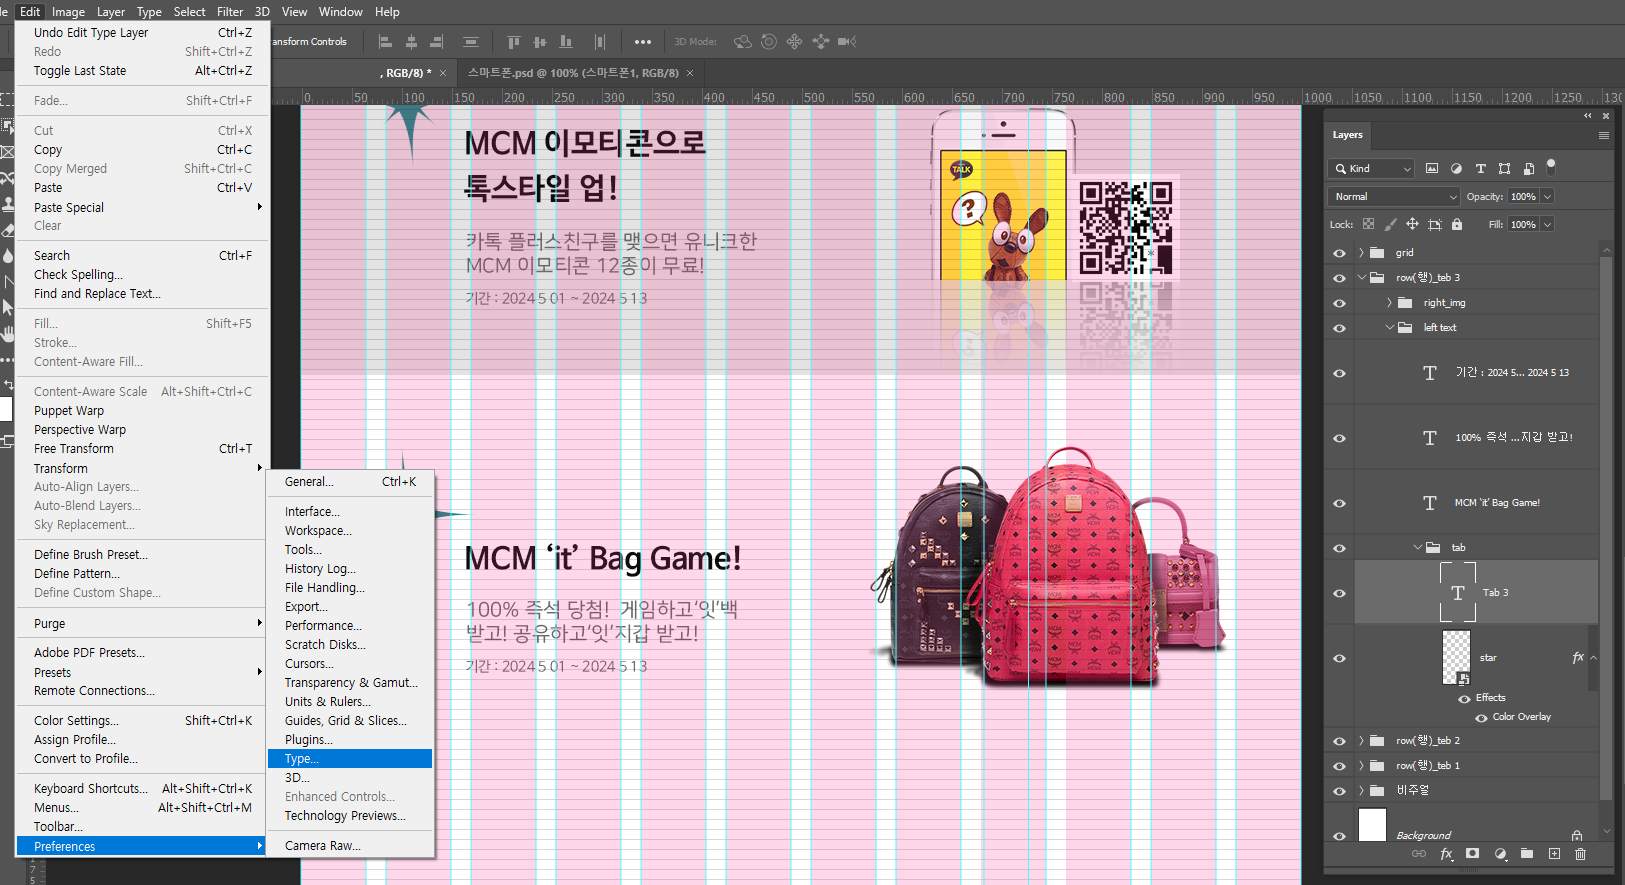This screenshot has width=1625, height=885.
Task: Filter layers by adjustment layers icon
Action: 1456,168
